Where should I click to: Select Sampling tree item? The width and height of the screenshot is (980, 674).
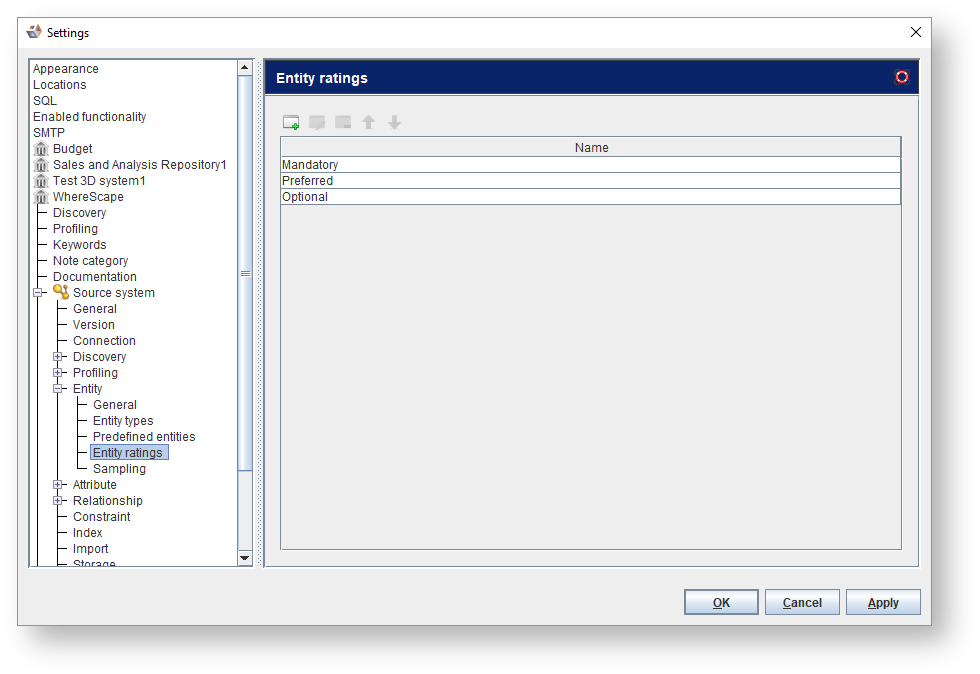[119, 469]
